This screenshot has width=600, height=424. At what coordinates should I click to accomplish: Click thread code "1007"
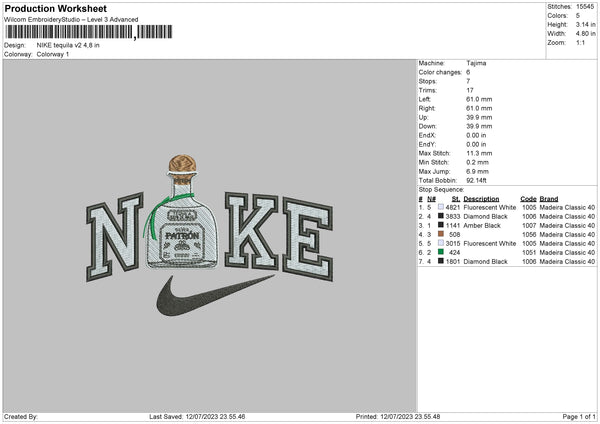[529, 225]
